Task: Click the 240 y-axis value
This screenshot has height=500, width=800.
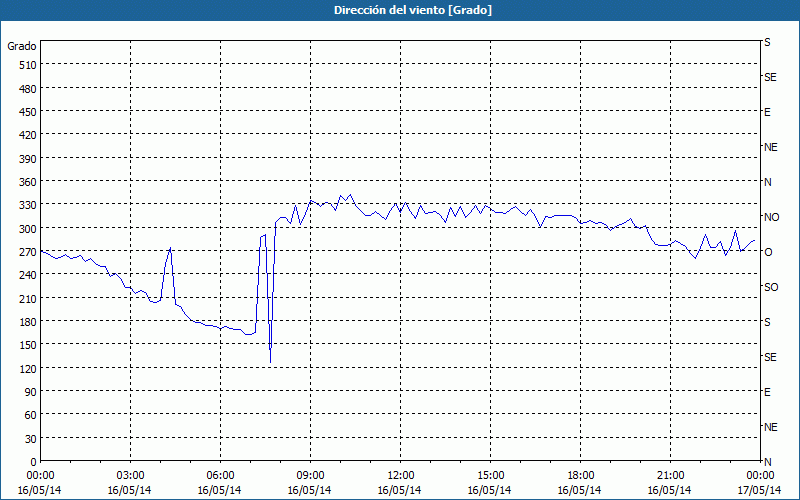Action: pyautogui.click(x=28, y=276)
